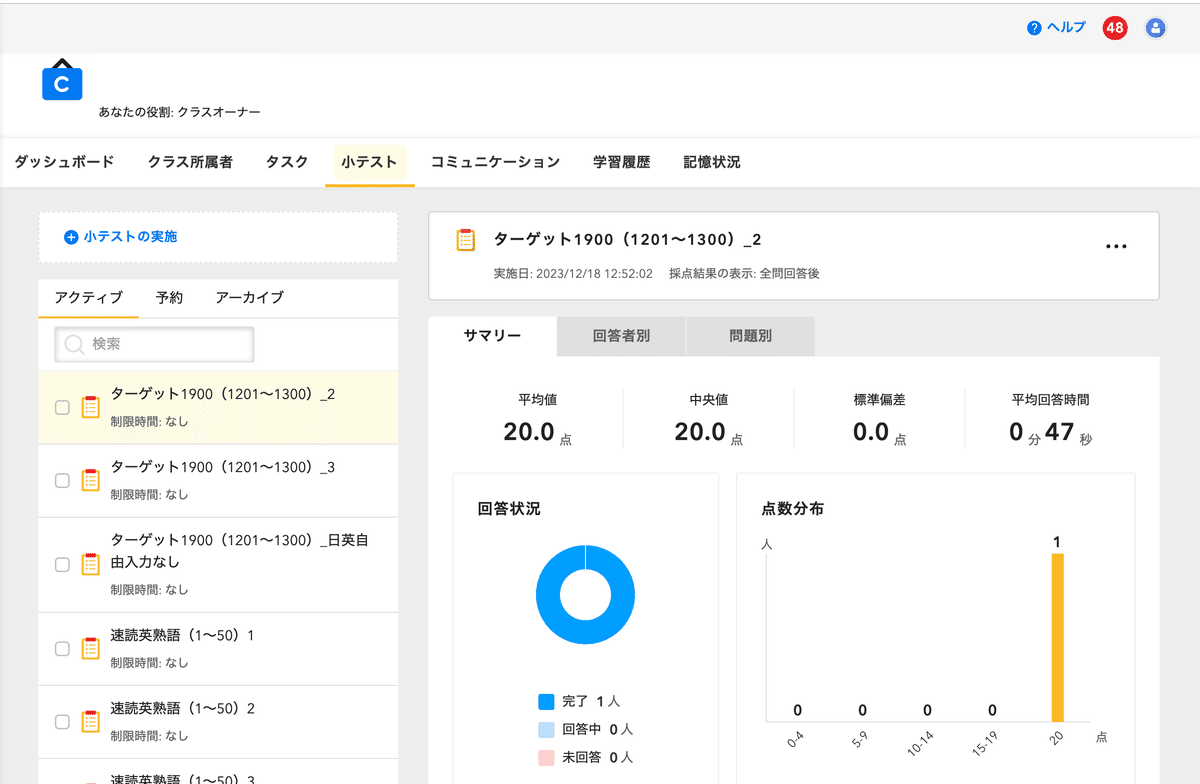Screen dimensions: 1200x784
Task: Open quiz ターゲット1900（1201〜1300）_3
Action: [x=223, y=467]
